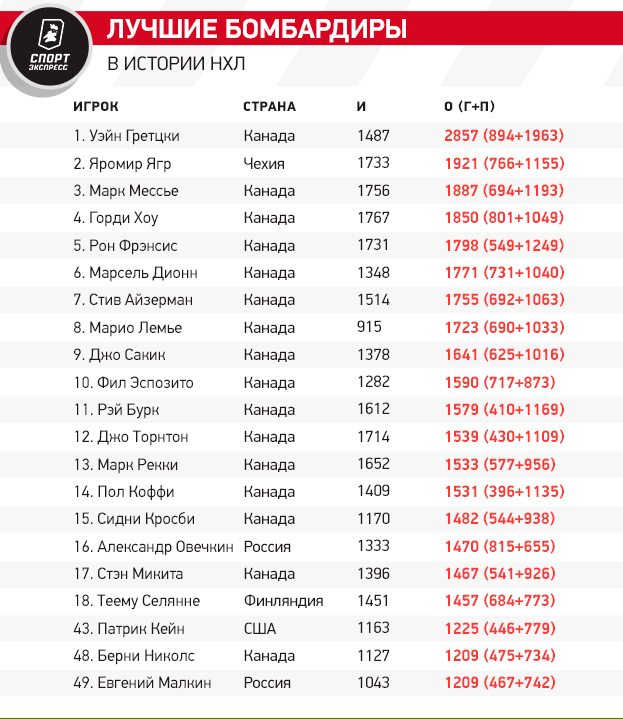The height and width of the screenshot is (719, 623).
Task: Click Чехия country cell
Action: [264, 163]
